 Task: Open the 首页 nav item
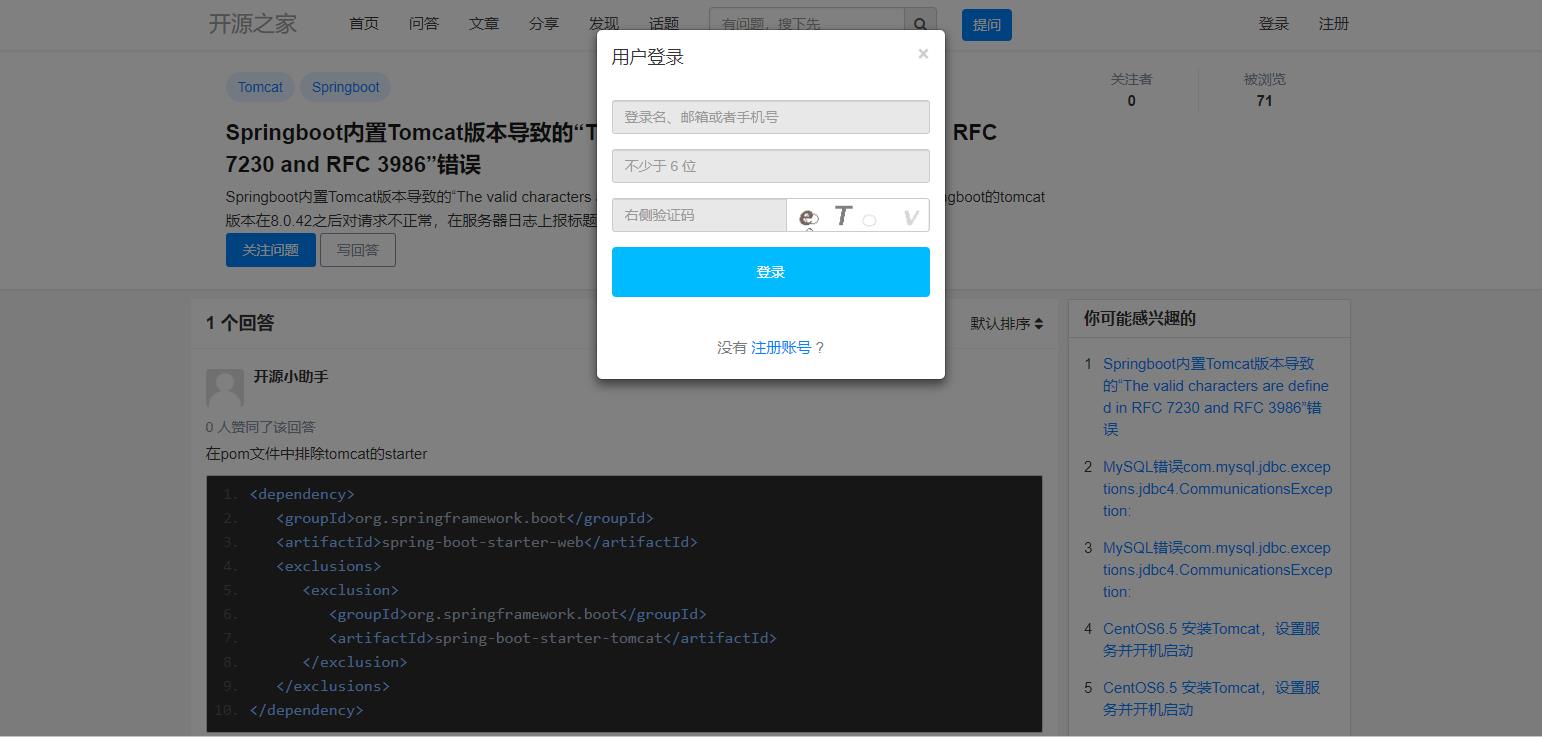coord(364,24)
